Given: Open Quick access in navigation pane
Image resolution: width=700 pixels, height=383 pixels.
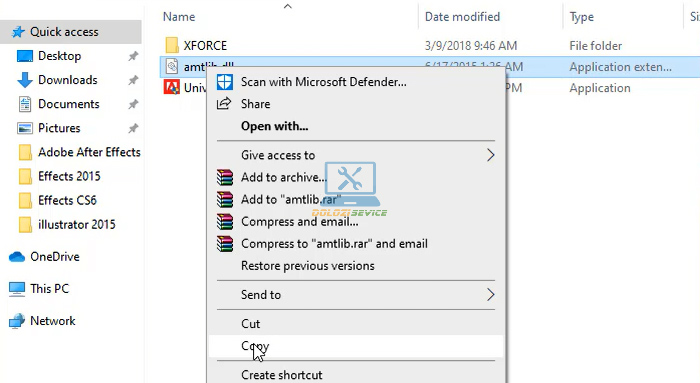Looking at the screenshot, I should pos(64,32).
